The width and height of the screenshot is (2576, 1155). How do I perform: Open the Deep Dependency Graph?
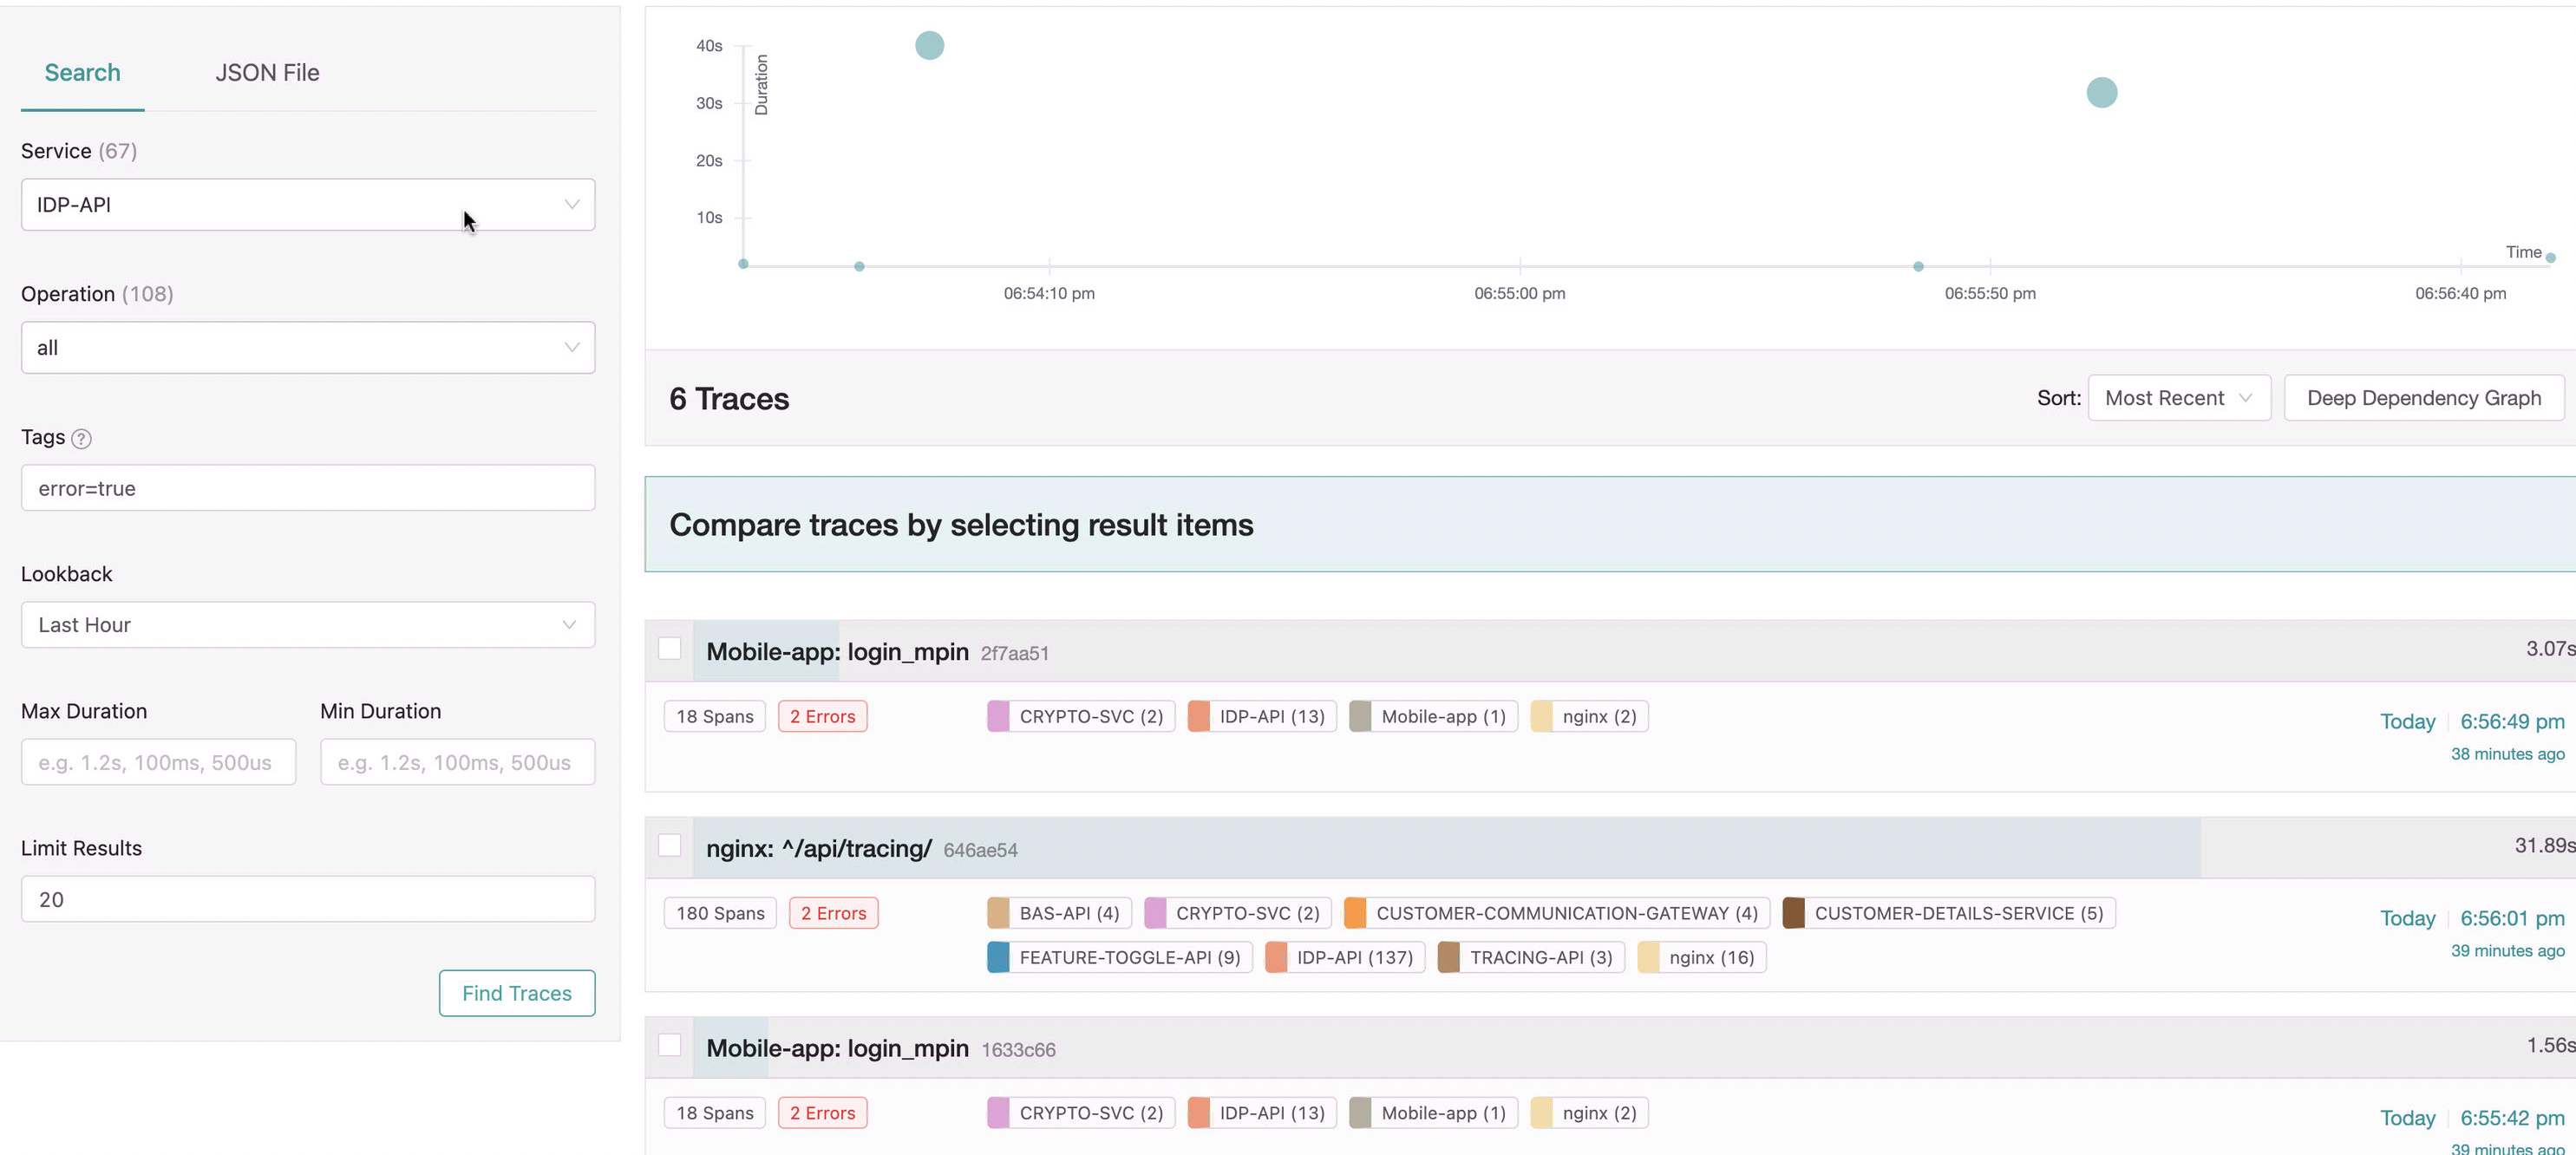(x=2423, y=398)
